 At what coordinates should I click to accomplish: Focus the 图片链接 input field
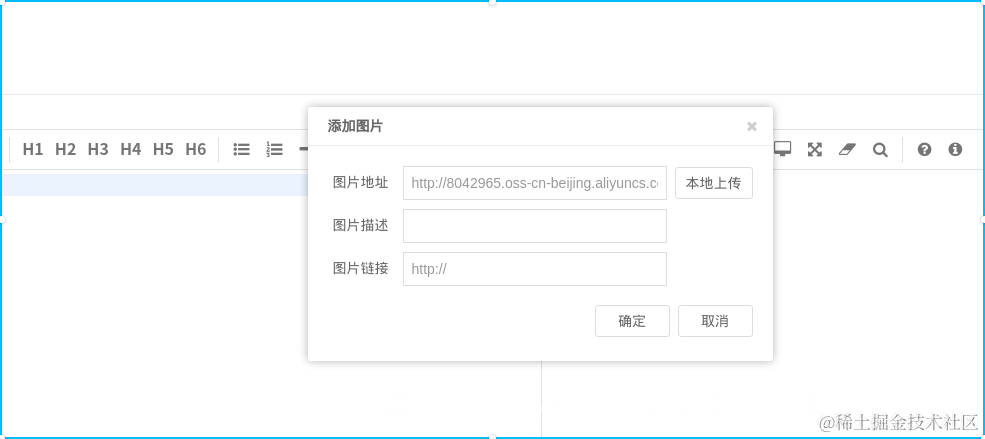535,269
